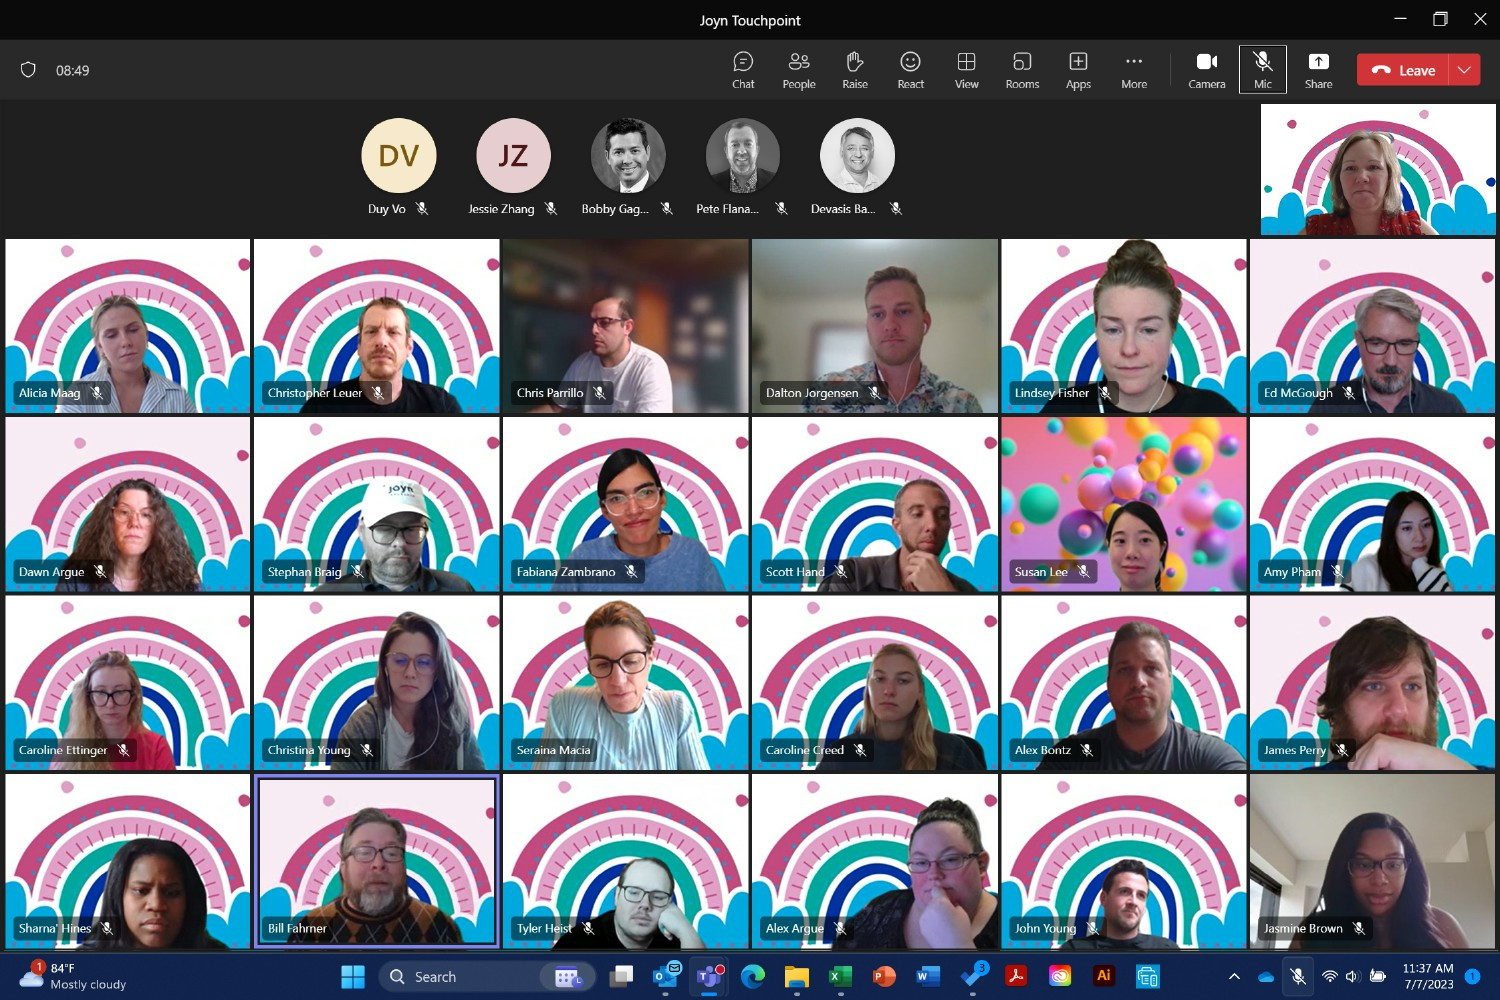
Task: Click the Teams microphone tray icon
Action: [1298, 976]
